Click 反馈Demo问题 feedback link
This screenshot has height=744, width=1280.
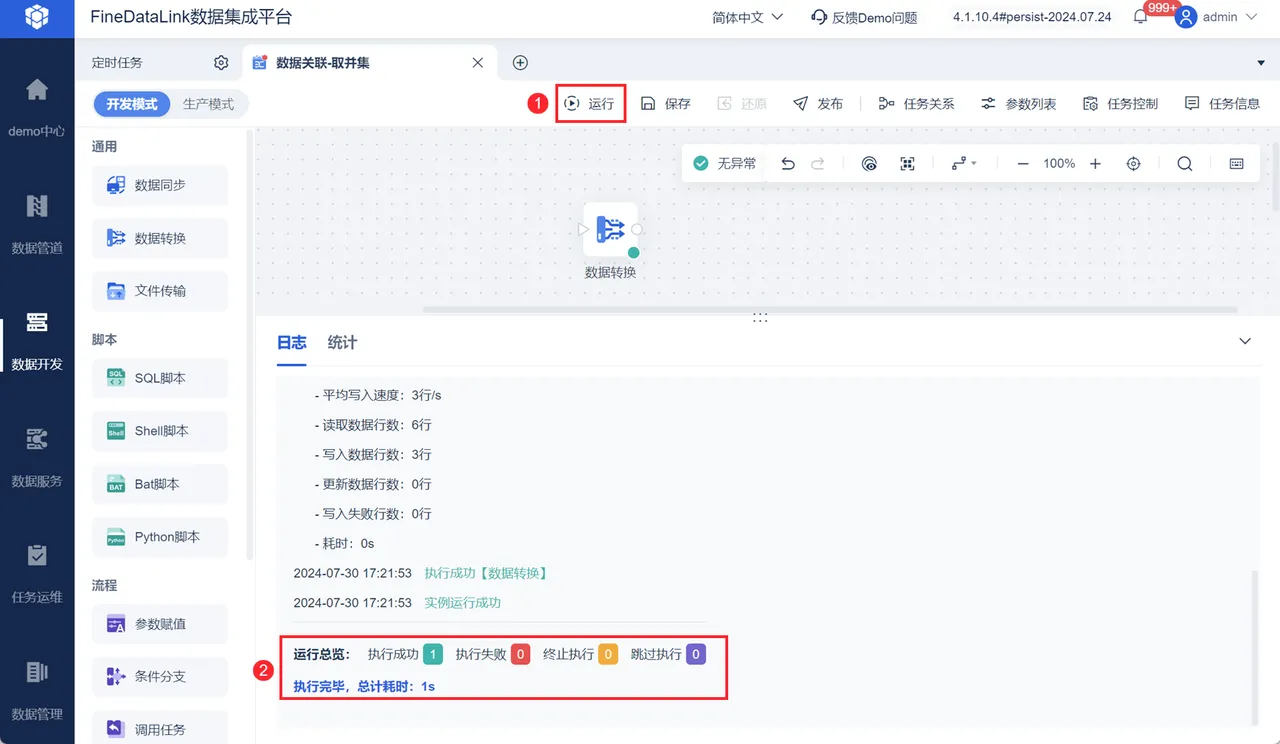864,17
